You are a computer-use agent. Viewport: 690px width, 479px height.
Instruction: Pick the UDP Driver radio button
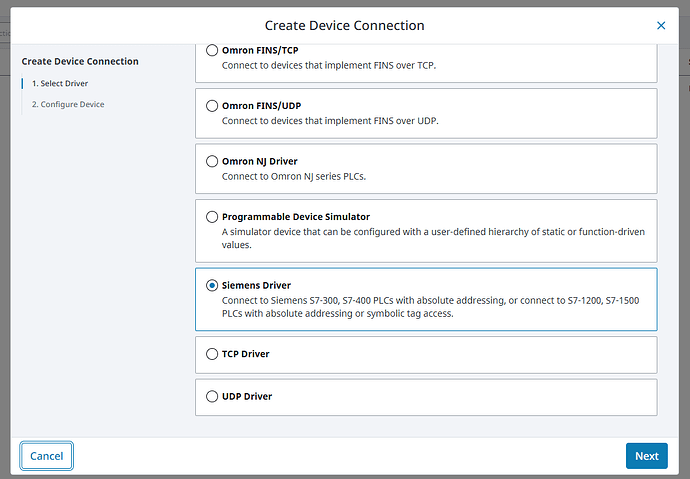[211, 396]
